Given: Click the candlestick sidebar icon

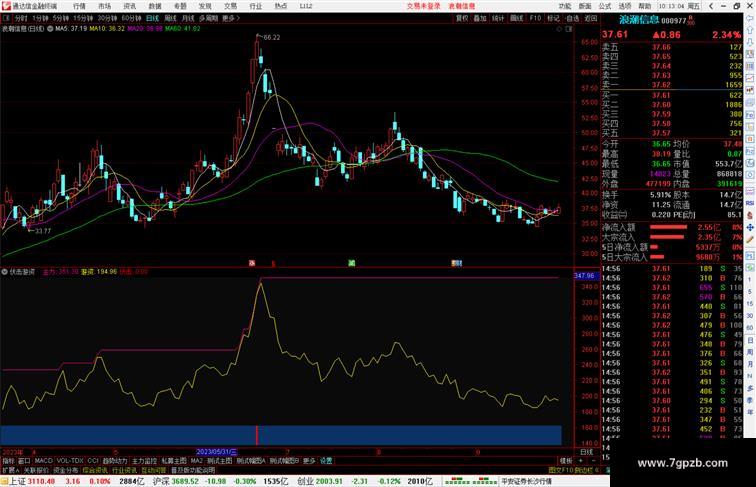Looking at the screenshot, I should [x=750, y=90].
